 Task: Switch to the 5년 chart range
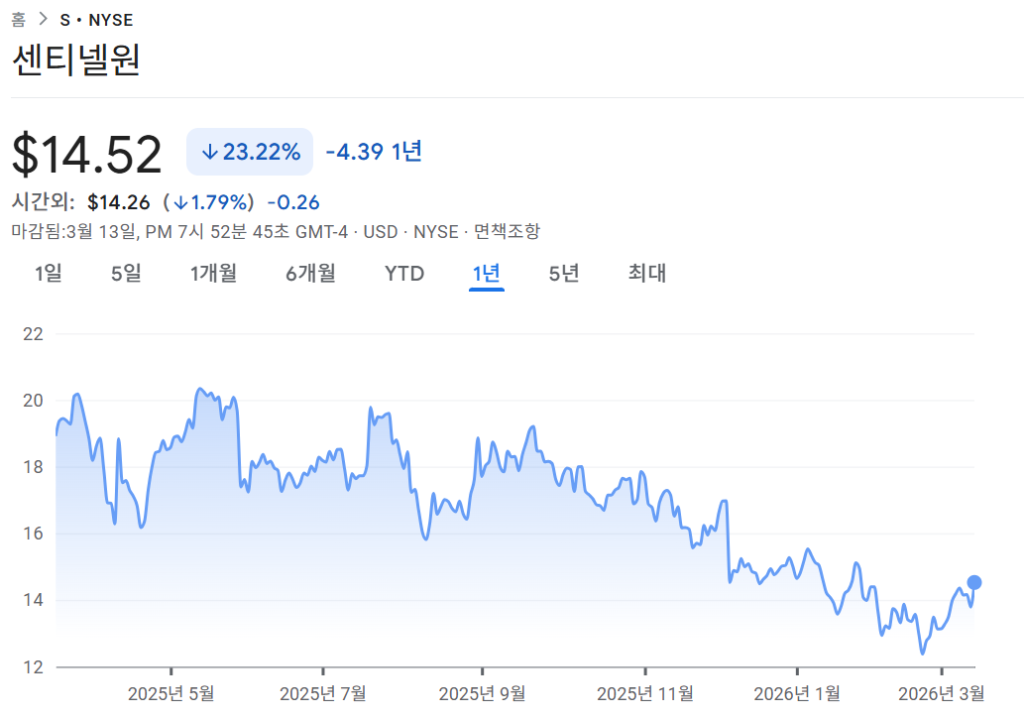click(563, 273)
